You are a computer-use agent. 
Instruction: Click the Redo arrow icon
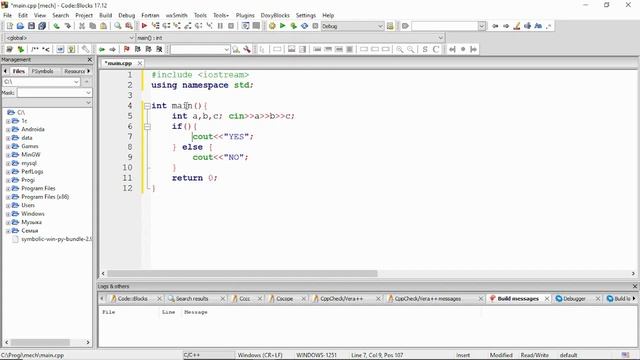tap(67, 26)
